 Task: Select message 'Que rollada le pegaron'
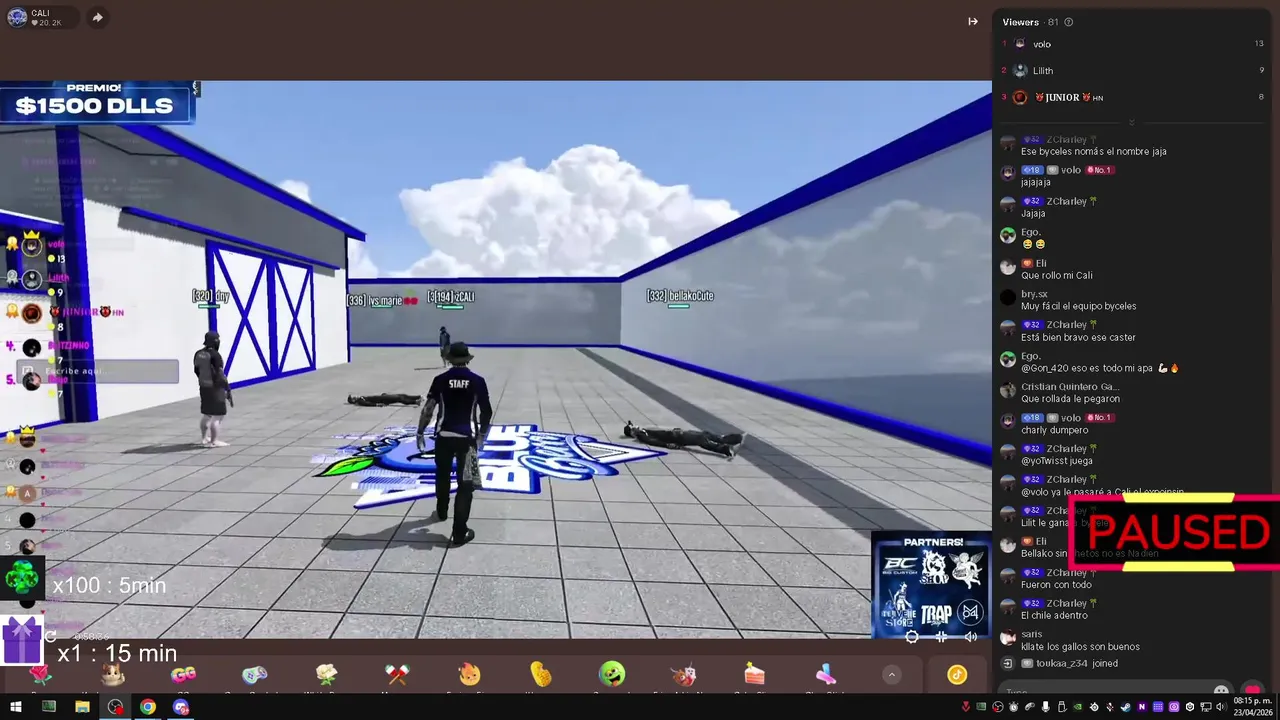[x=1071, y=399]
